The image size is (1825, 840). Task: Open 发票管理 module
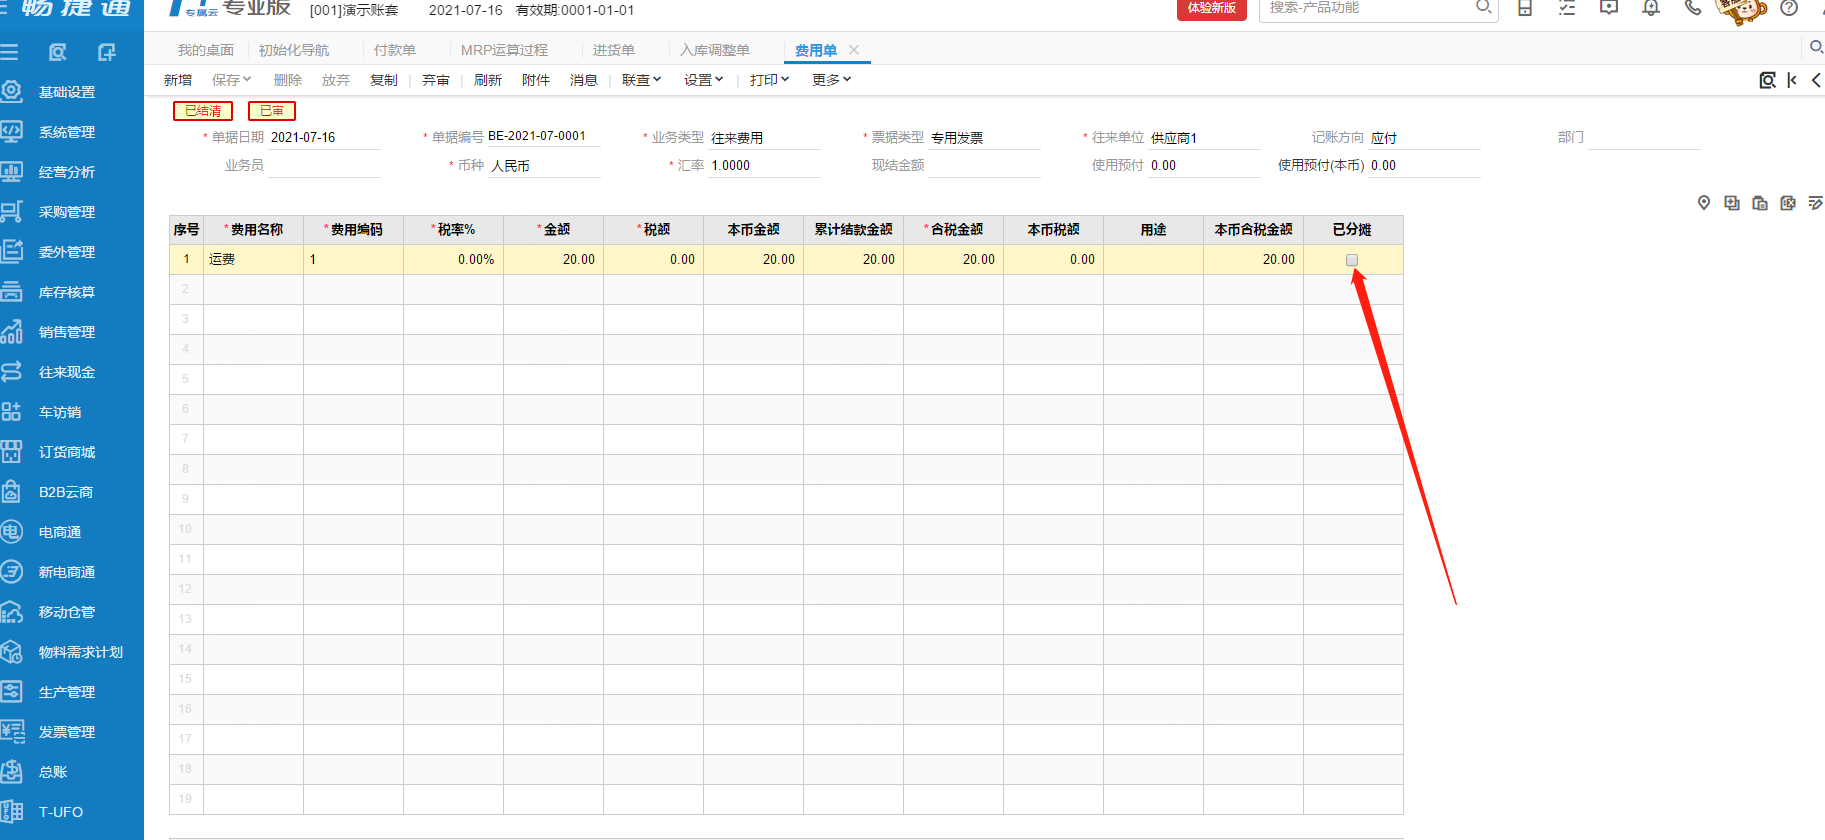click(x=66, y=732)
